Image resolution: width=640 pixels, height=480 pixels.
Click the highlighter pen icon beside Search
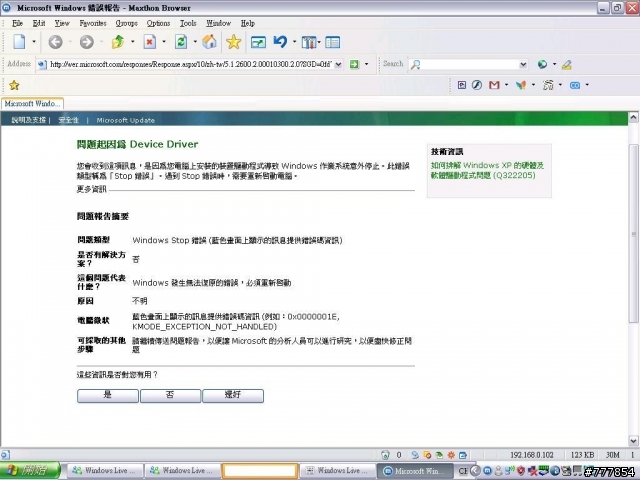567,64
